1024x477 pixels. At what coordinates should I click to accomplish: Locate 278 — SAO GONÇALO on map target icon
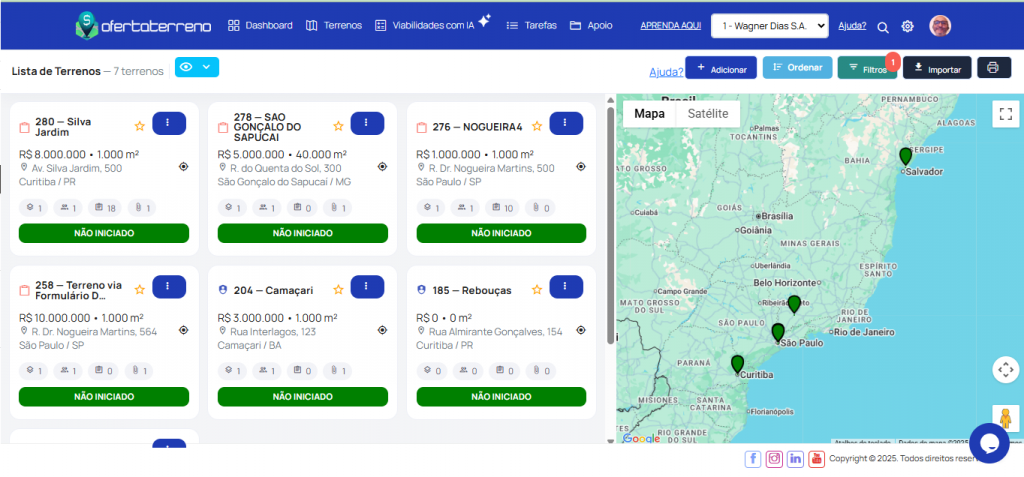click(382, 167)
